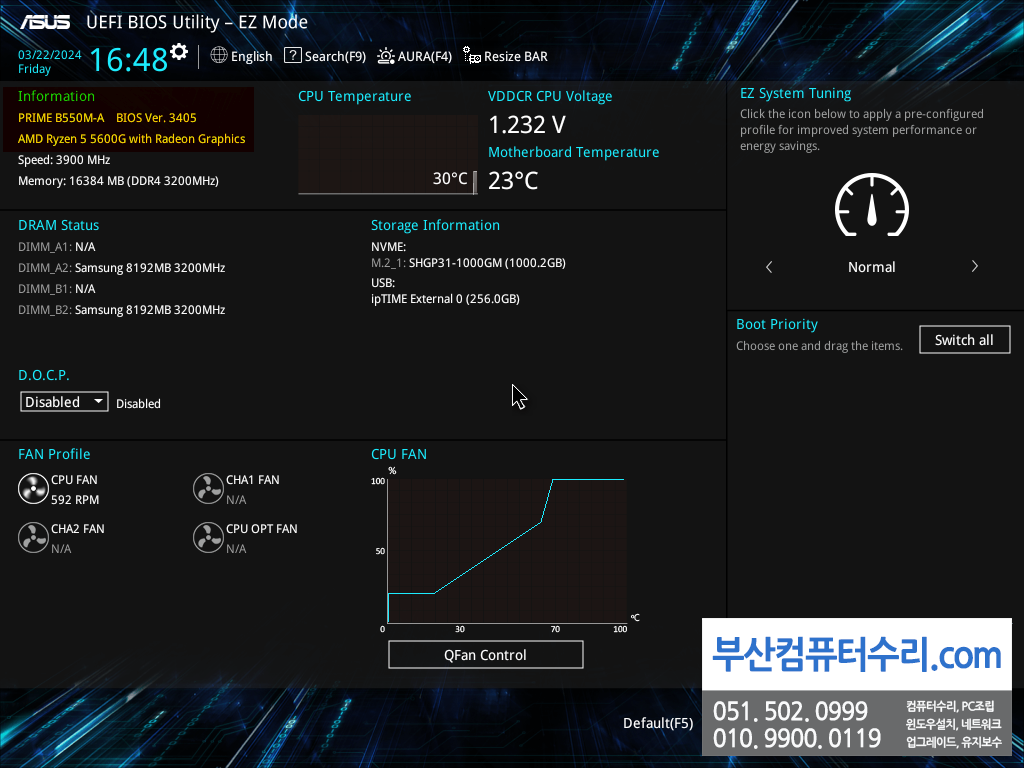This screenshot has width=1024, height=768.
Task: Toggle Resize BAR icon
Action: click(x=472, y=56)
